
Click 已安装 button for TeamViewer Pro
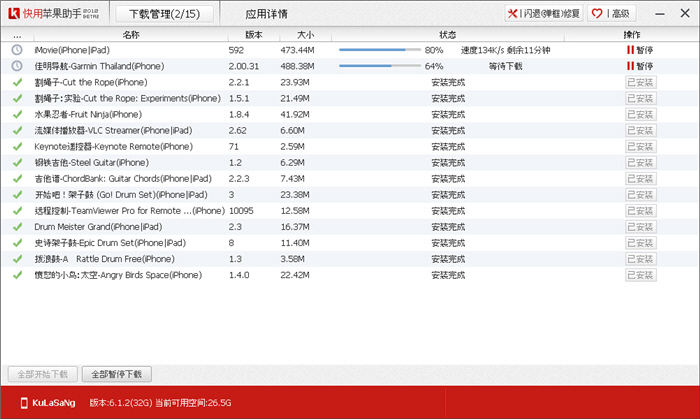pyautogui.click(x=641, y=211)
